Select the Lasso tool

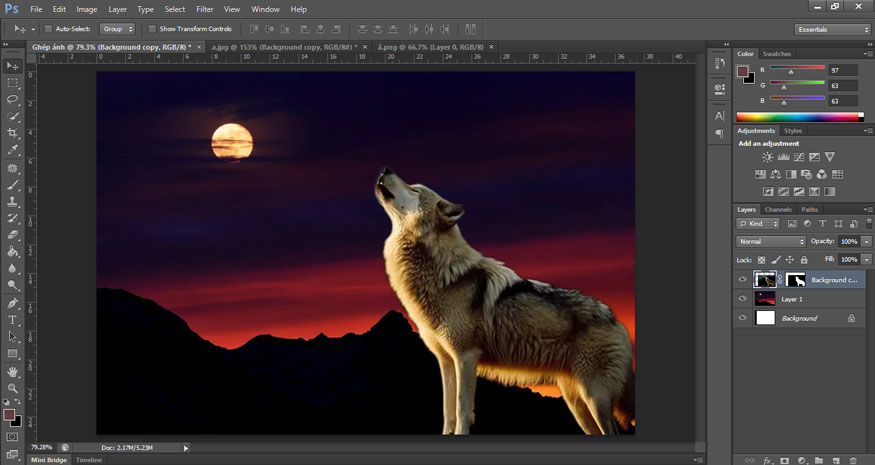click(13, 99)
